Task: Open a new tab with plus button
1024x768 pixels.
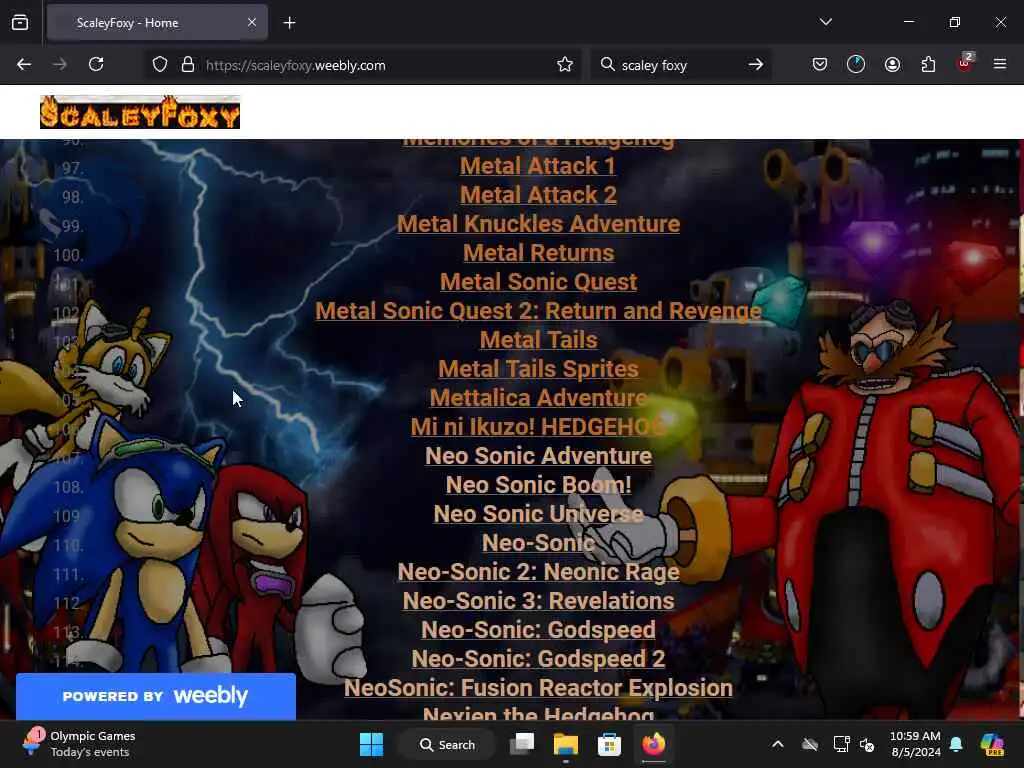Action: click(289, 23)
